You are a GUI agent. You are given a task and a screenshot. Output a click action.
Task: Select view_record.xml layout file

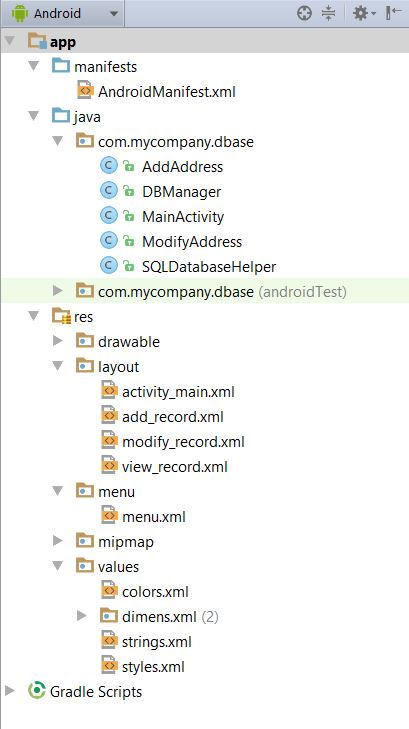[x=175, y=467]
